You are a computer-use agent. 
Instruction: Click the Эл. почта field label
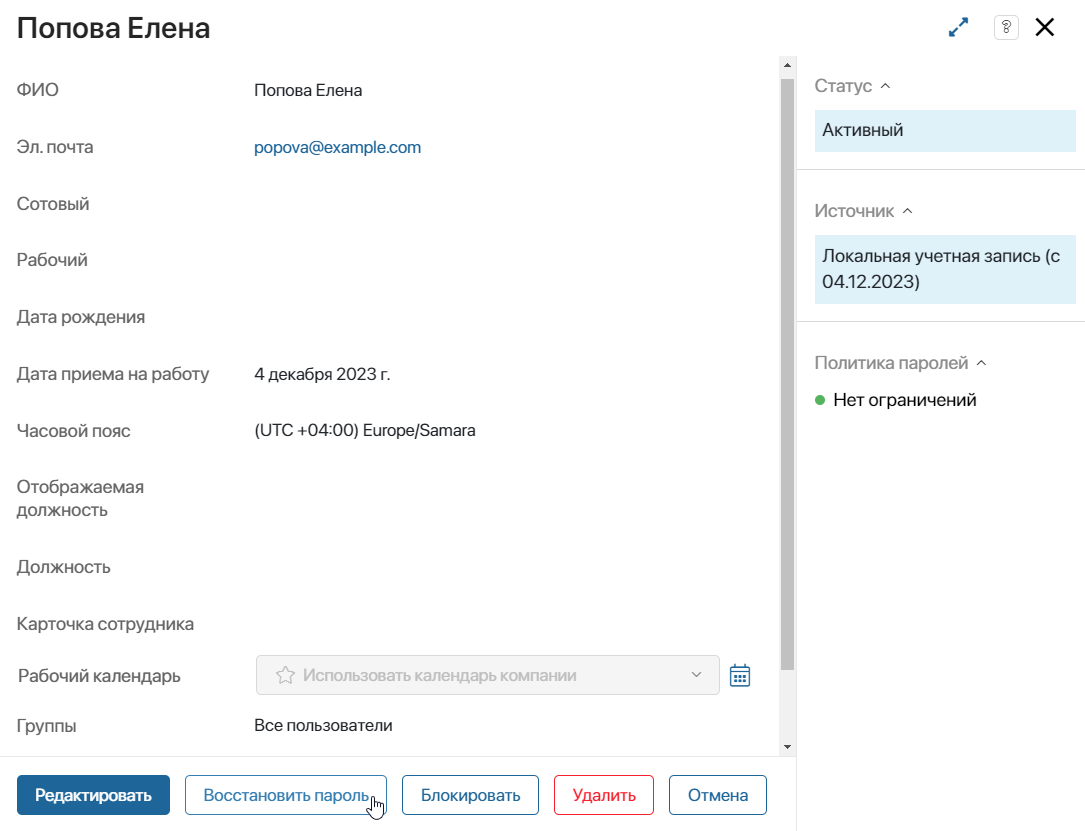(x=55, y=147)
